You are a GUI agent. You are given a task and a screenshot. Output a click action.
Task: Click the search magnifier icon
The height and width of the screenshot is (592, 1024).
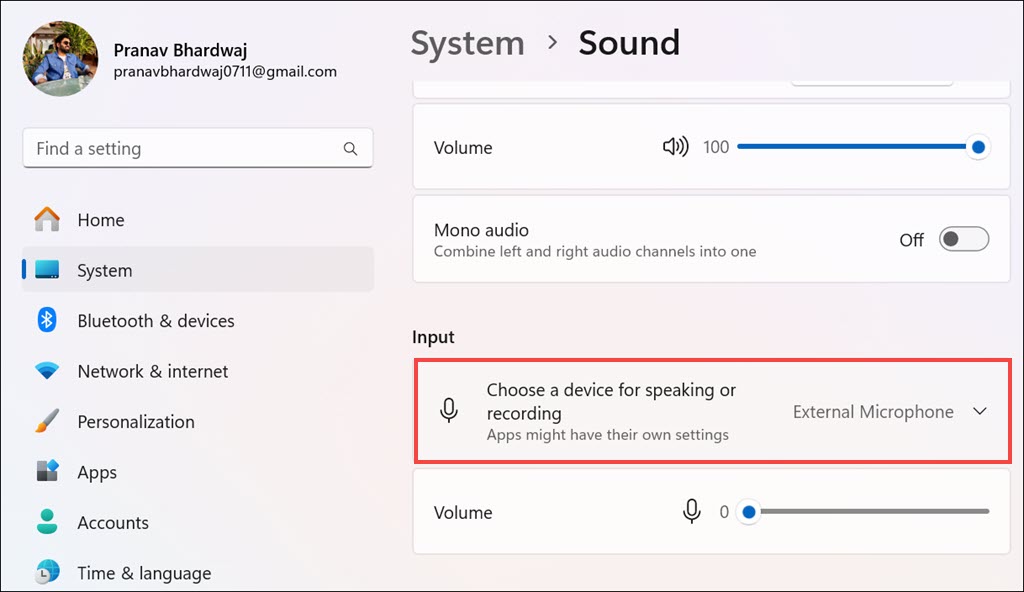pyautogui.click(x=350, y=149)
